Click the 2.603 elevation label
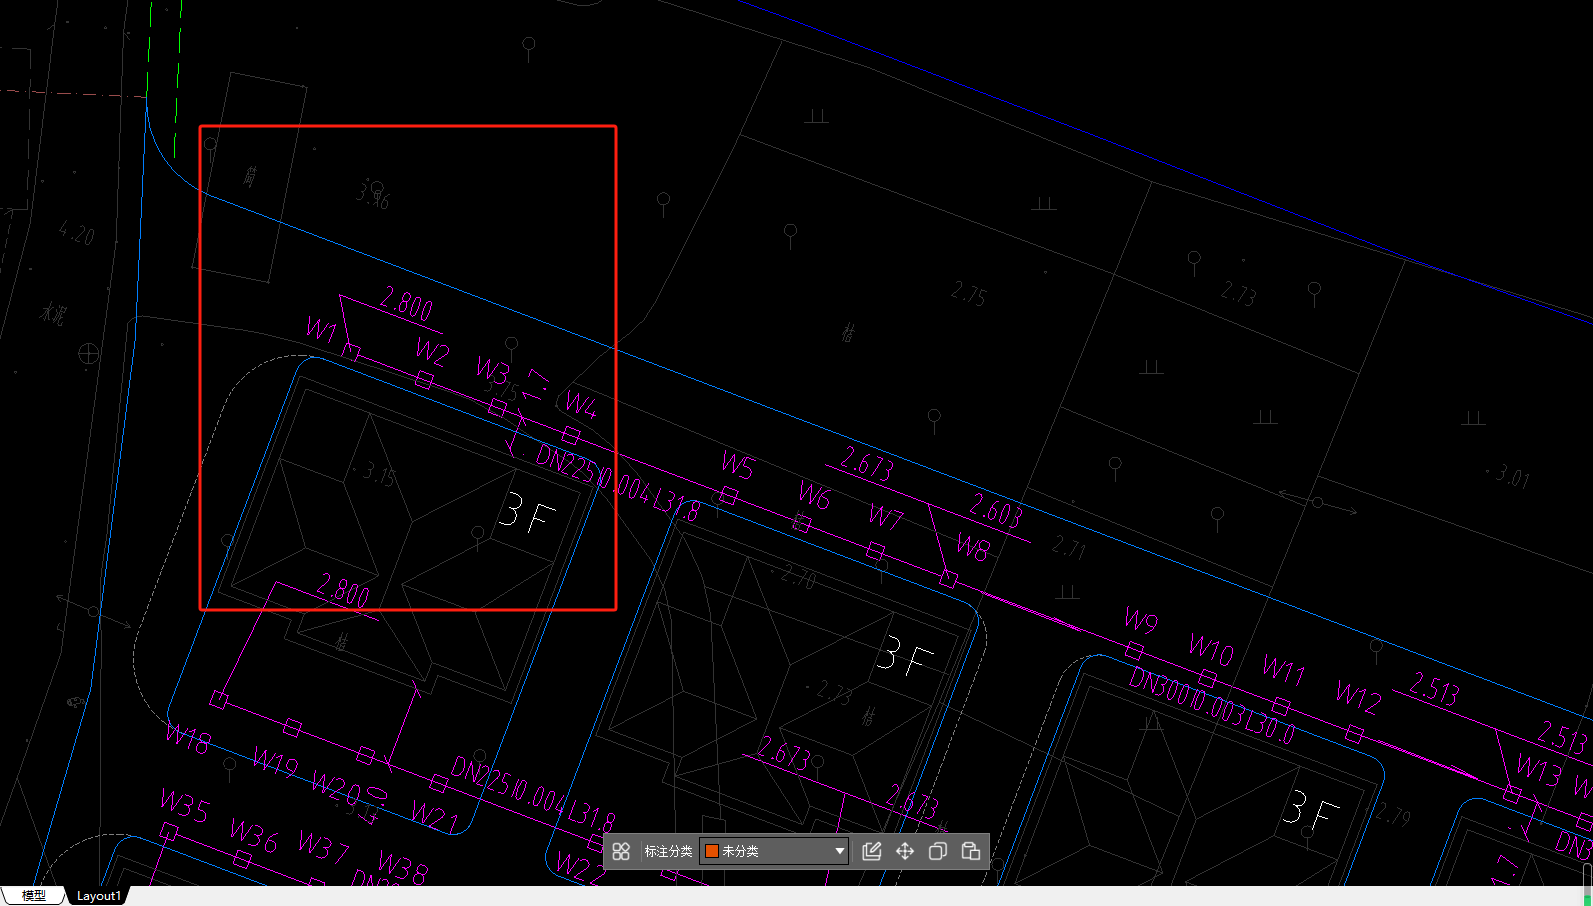The width and height of the screenshot is (1593, 906). 996,511
